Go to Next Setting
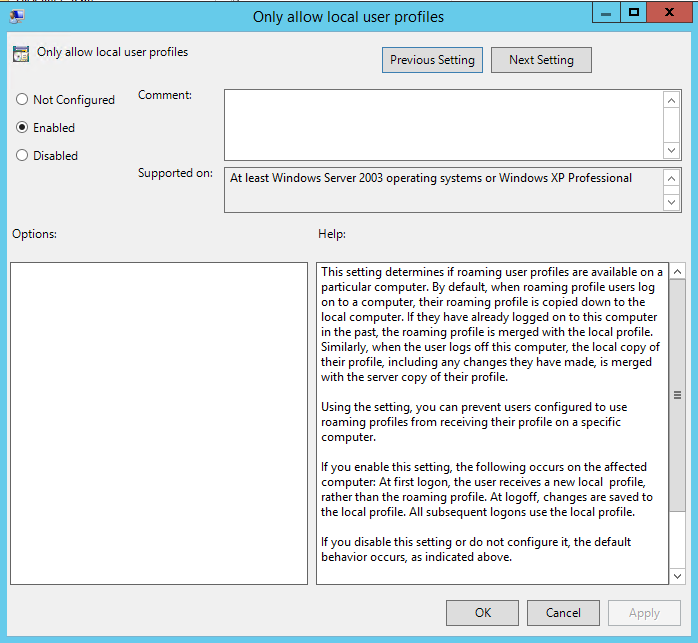The image size is (698, 643). coord(541,60)
